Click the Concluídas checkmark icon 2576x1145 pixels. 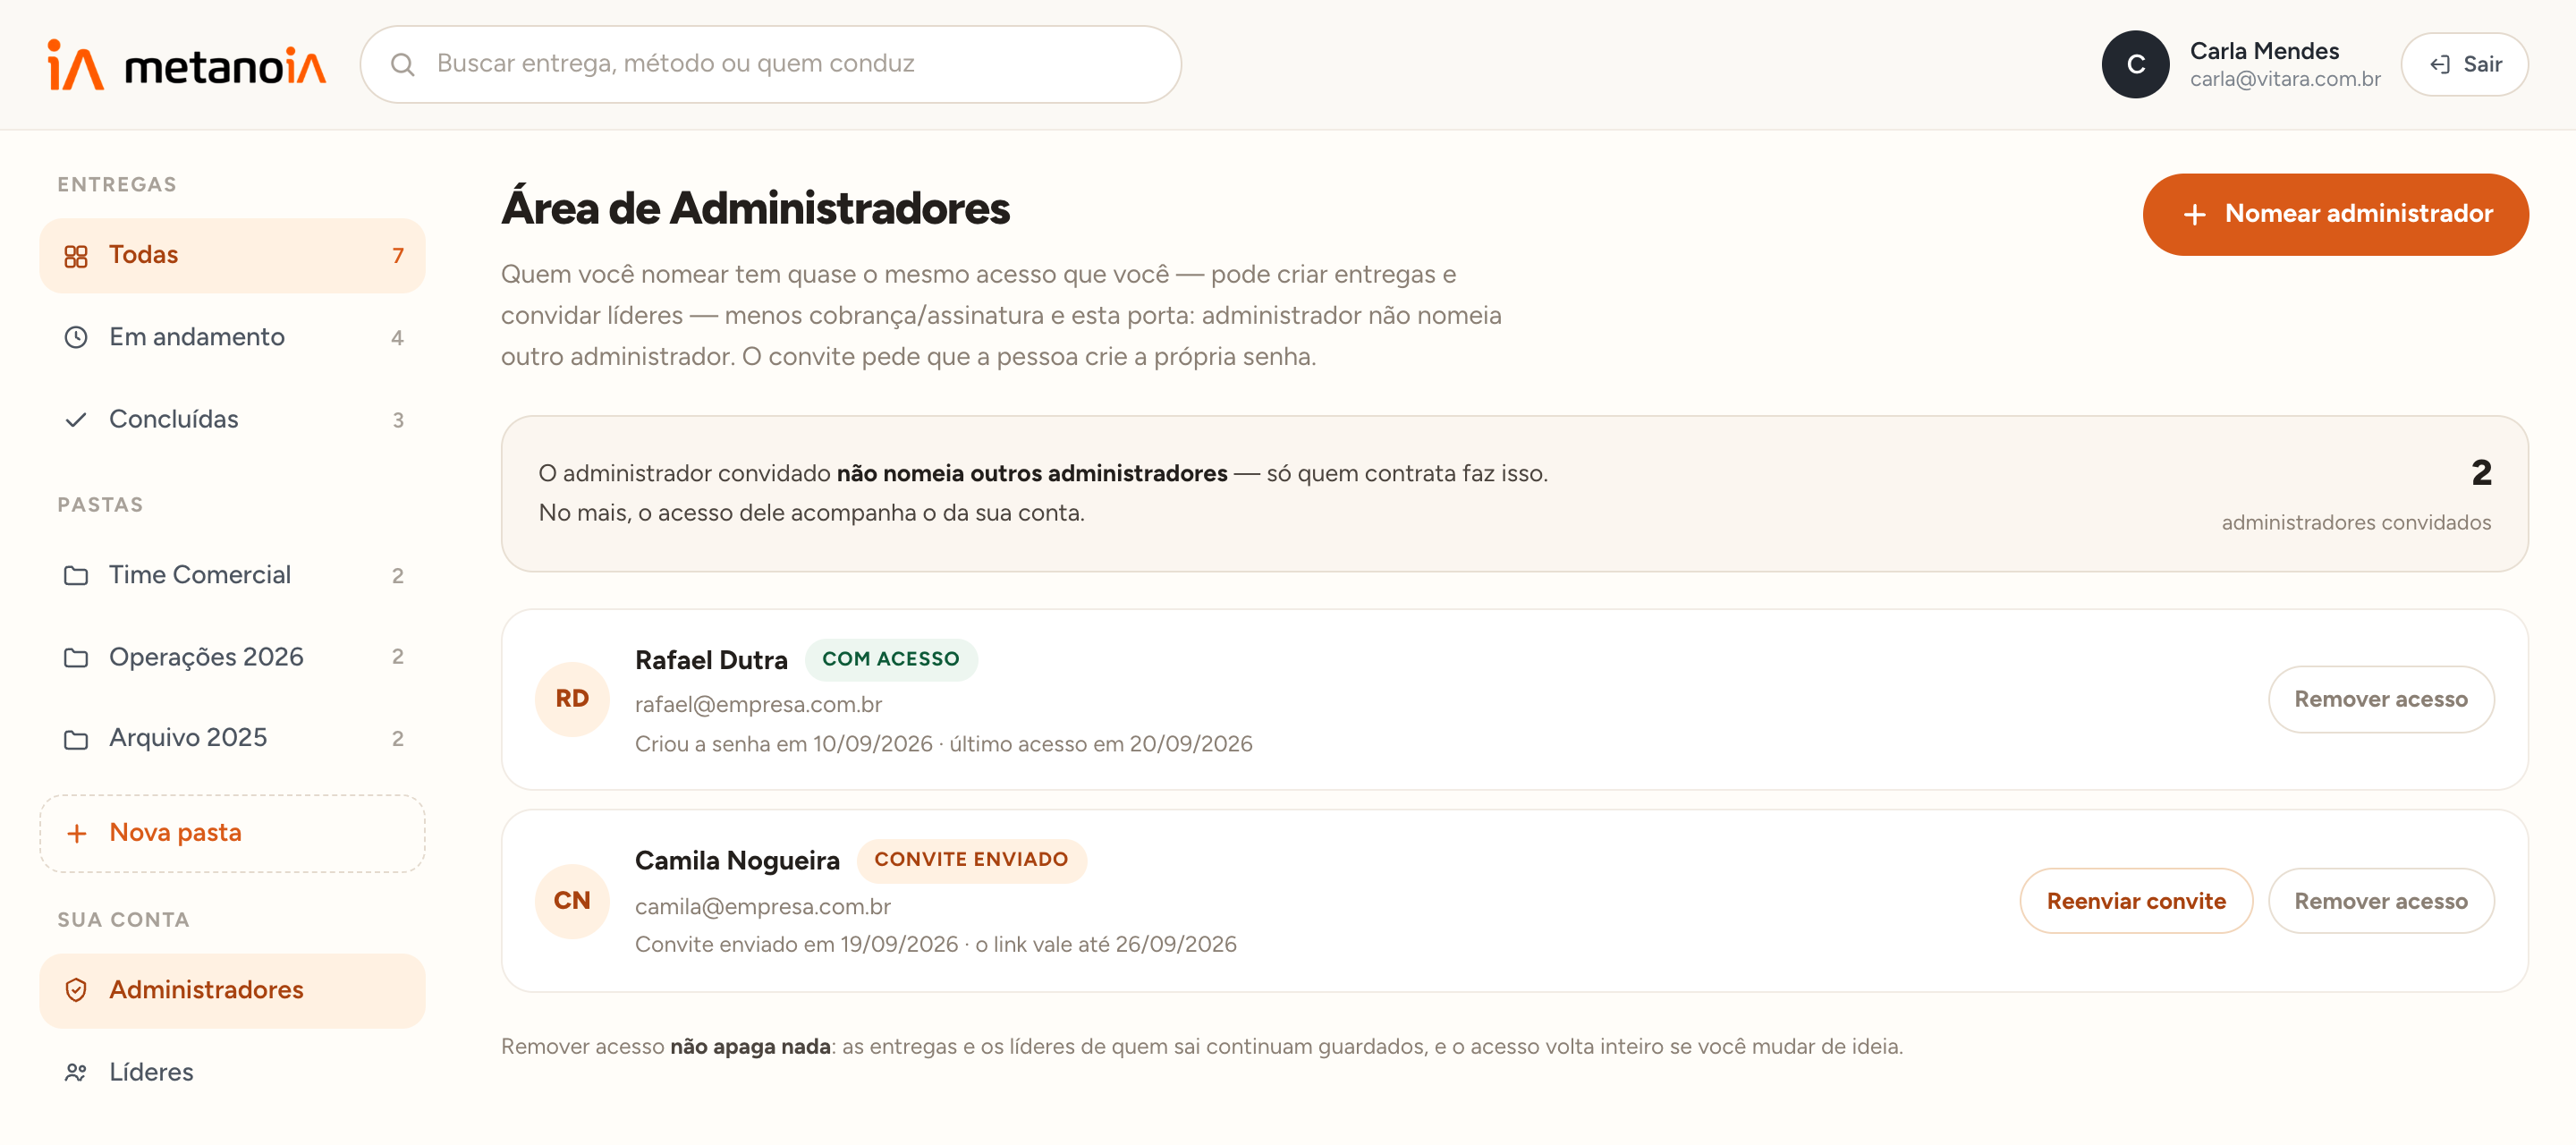pyautogui.click(x=76, y=420)
